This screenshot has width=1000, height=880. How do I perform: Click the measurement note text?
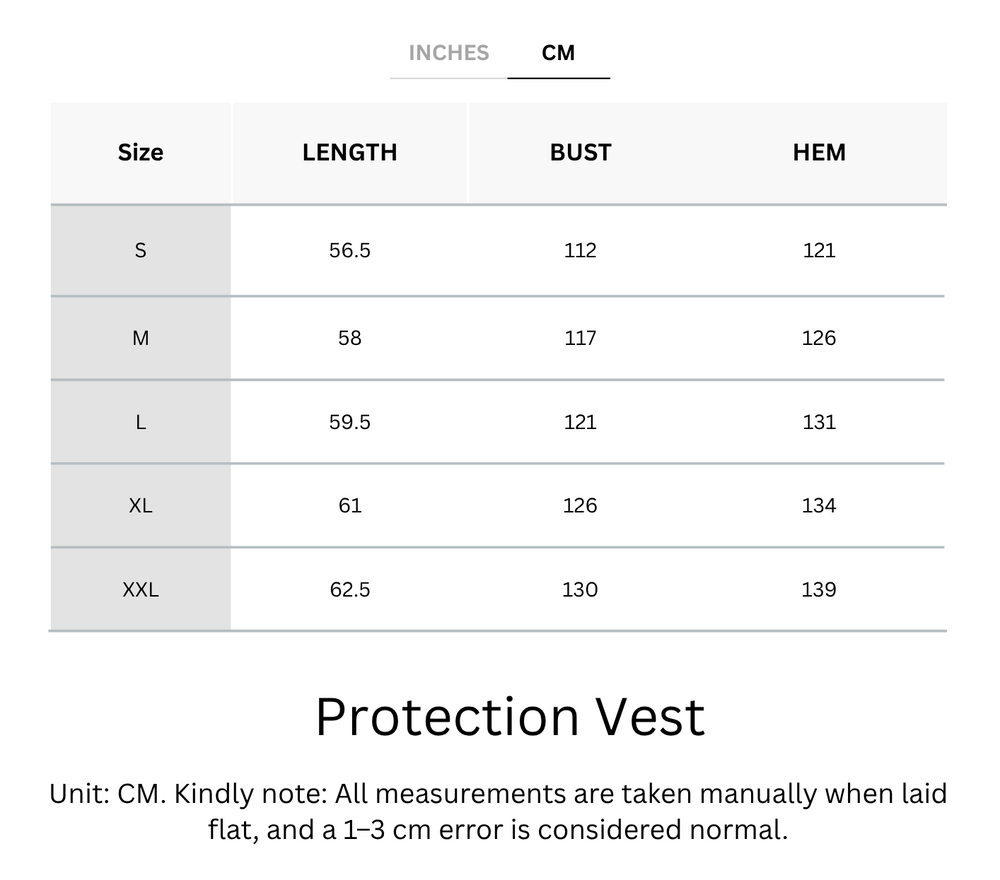click(x=498, y=812)
